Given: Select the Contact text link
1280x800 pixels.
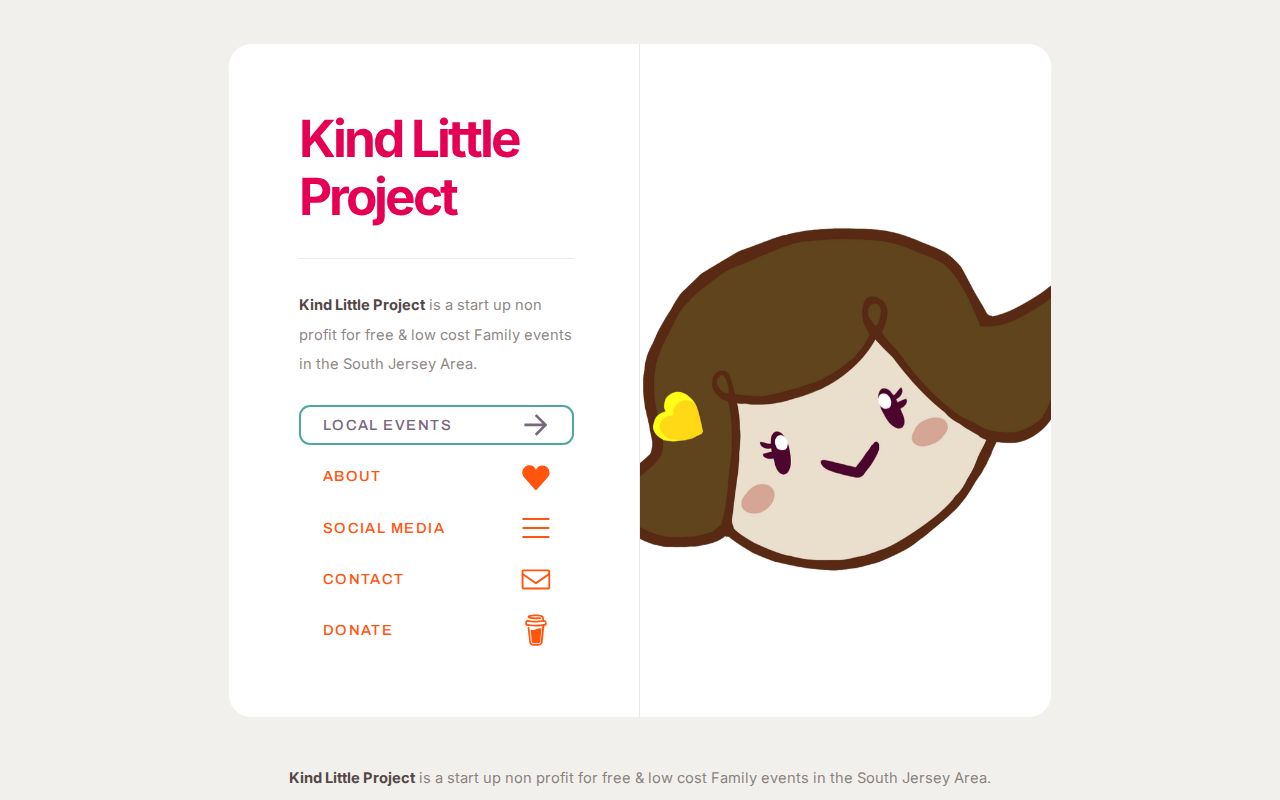Looking at the screenshot, I should (x=363, y=579).
